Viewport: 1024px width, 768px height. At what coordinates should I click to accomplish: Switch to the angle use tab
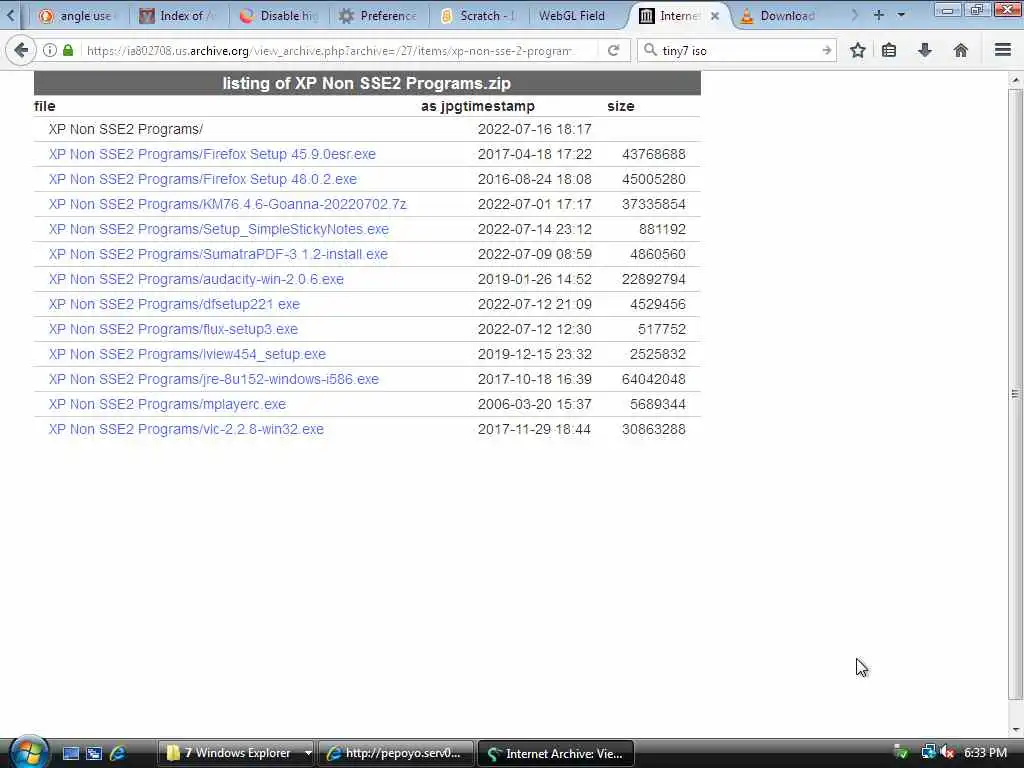75,16
